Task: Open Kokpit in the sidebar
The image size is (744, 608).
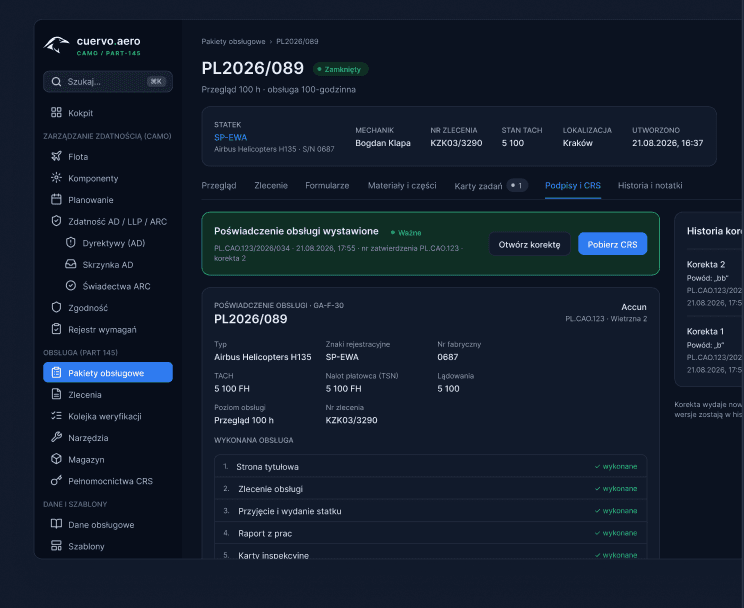Action: [108, 113]
